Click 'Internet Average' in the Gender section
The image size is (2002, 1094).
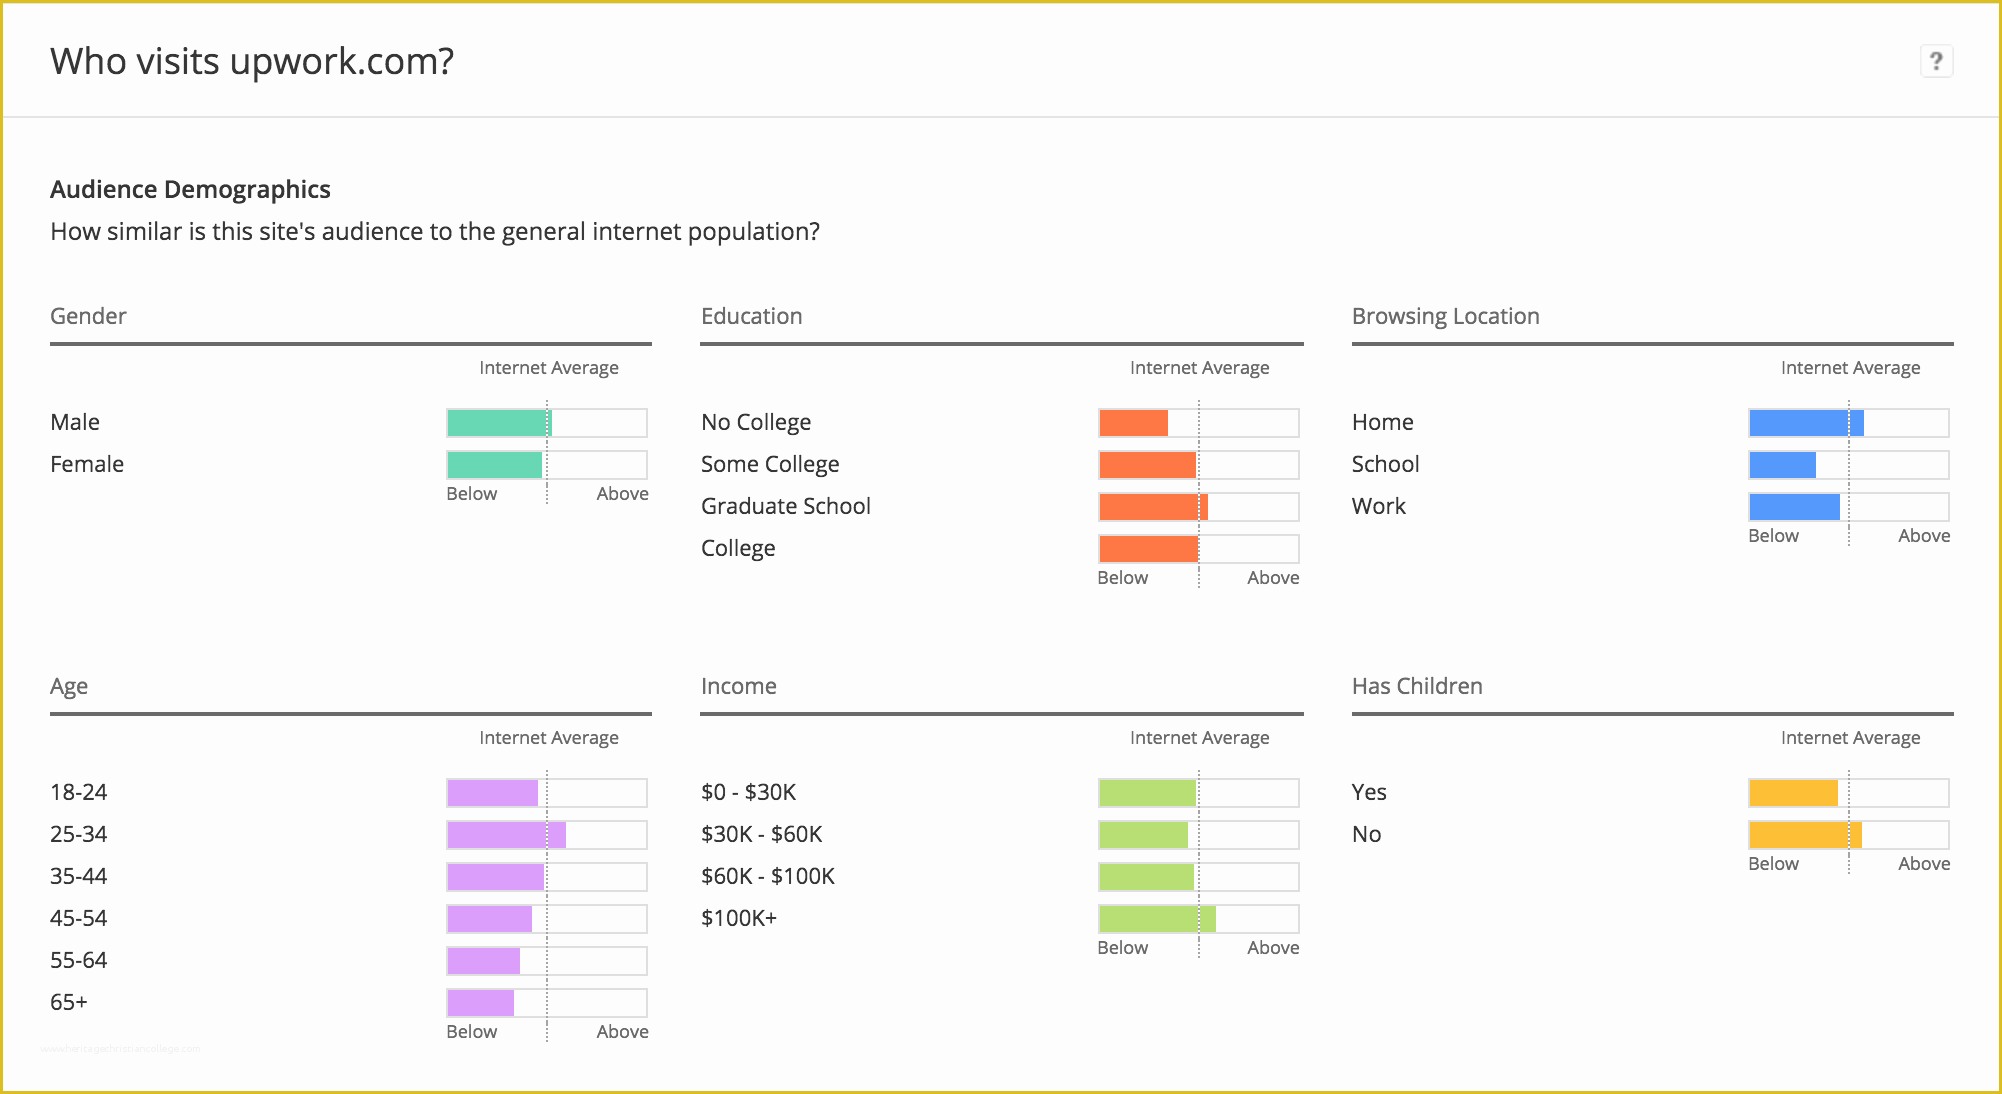coord(549,368)
